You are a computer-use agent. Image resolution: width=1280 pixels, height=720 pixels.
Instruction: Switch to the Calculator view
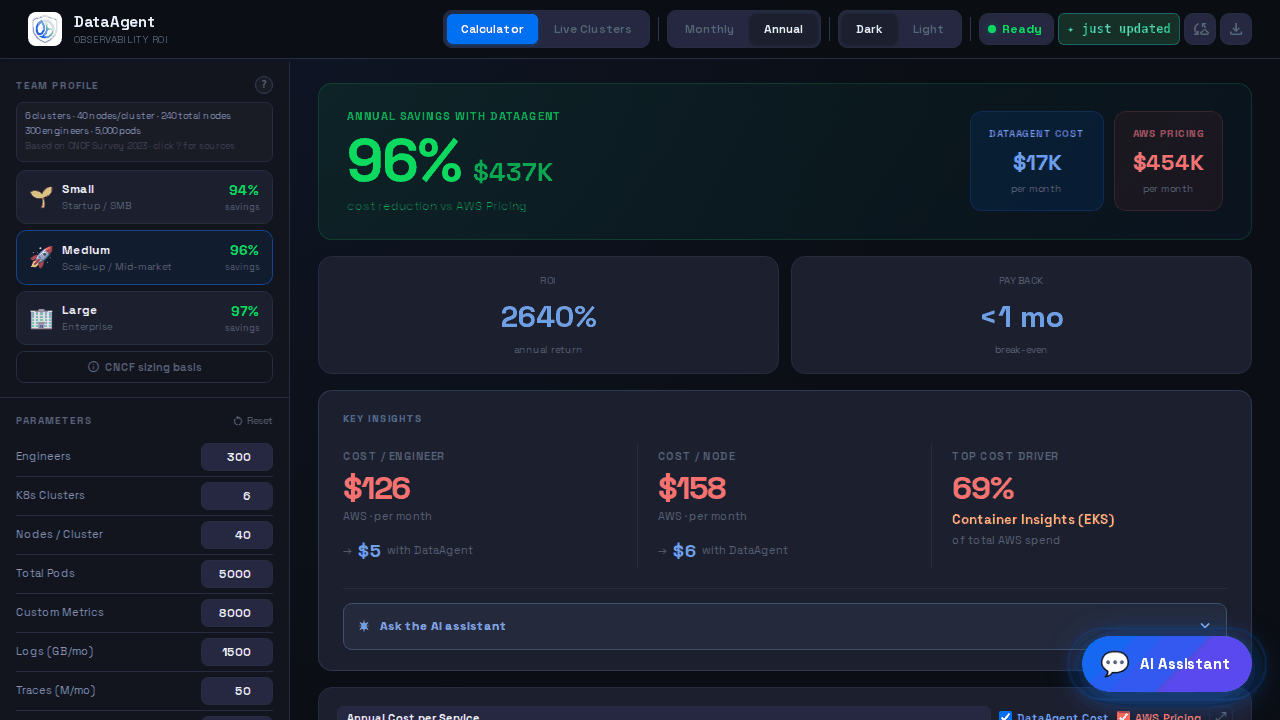[x=492, y=29]
